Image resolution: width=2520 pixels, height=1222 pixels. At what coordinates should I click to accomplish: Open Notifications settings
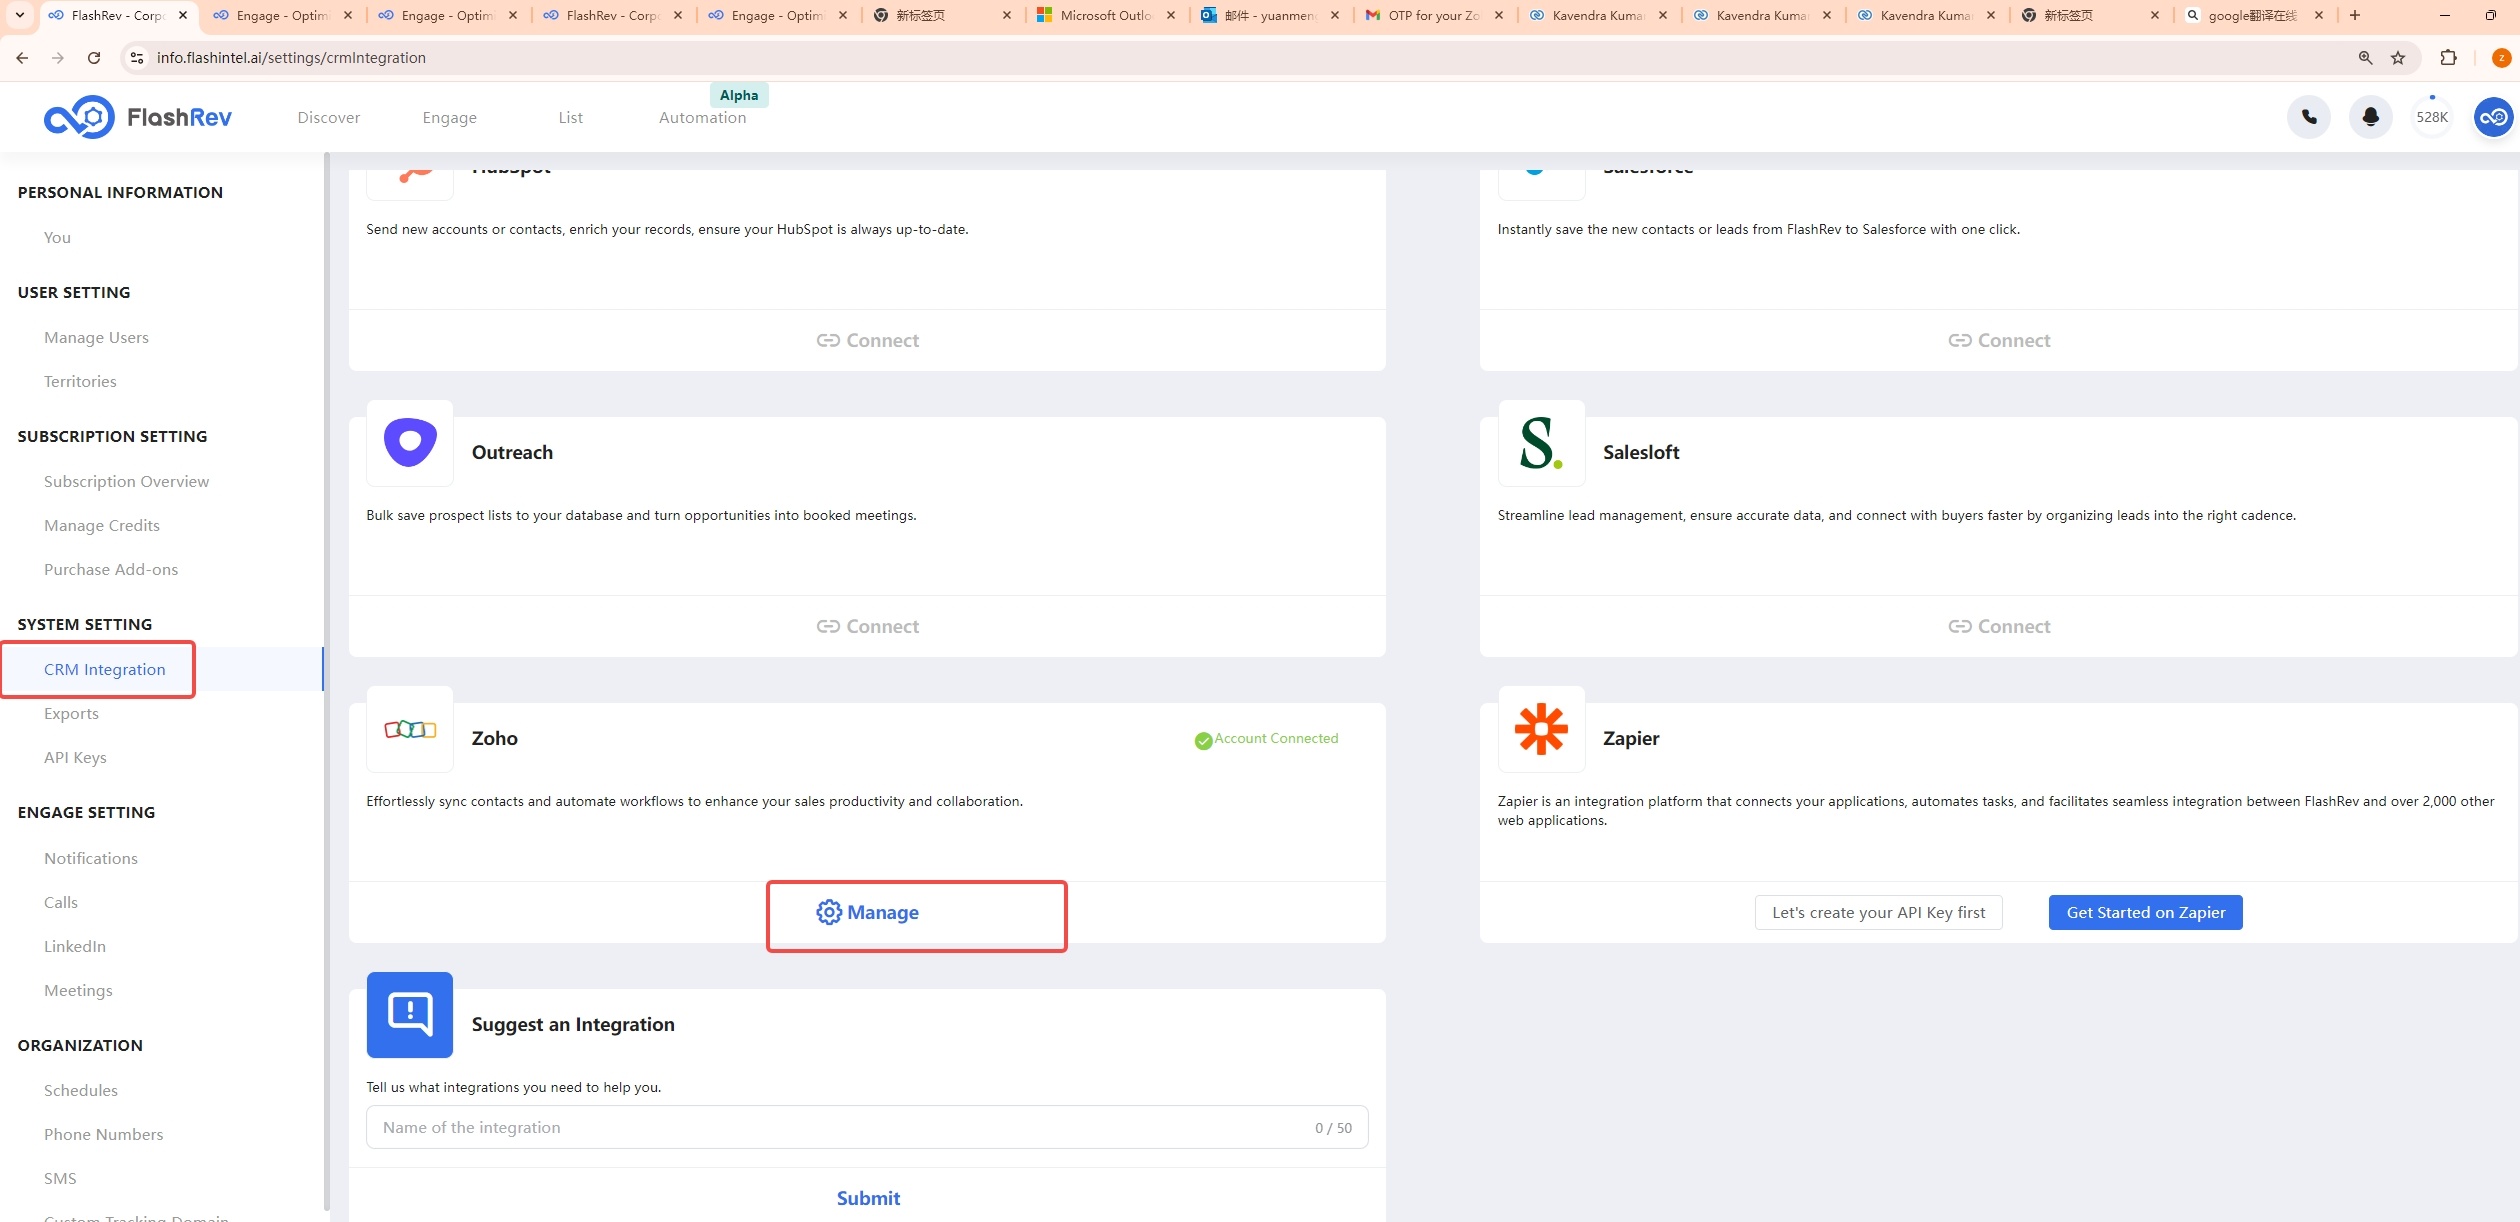click(90, 858)
